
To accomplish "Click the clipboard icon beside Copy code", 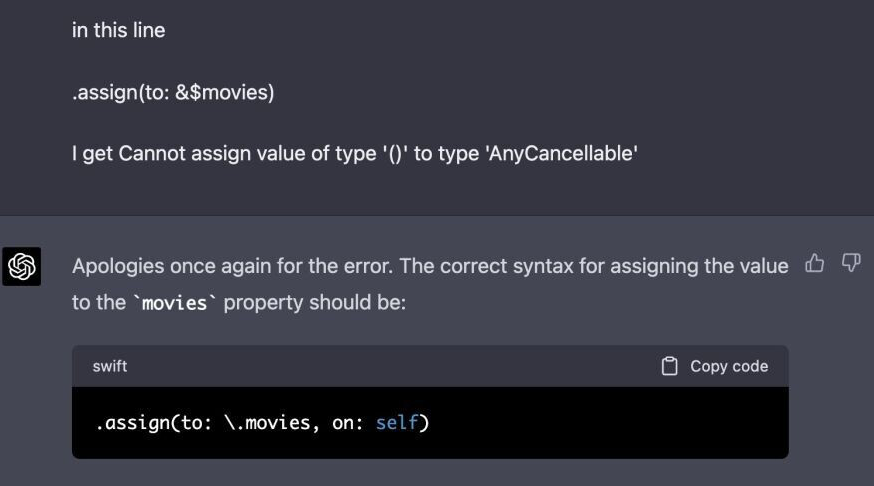I will (670, 366).
